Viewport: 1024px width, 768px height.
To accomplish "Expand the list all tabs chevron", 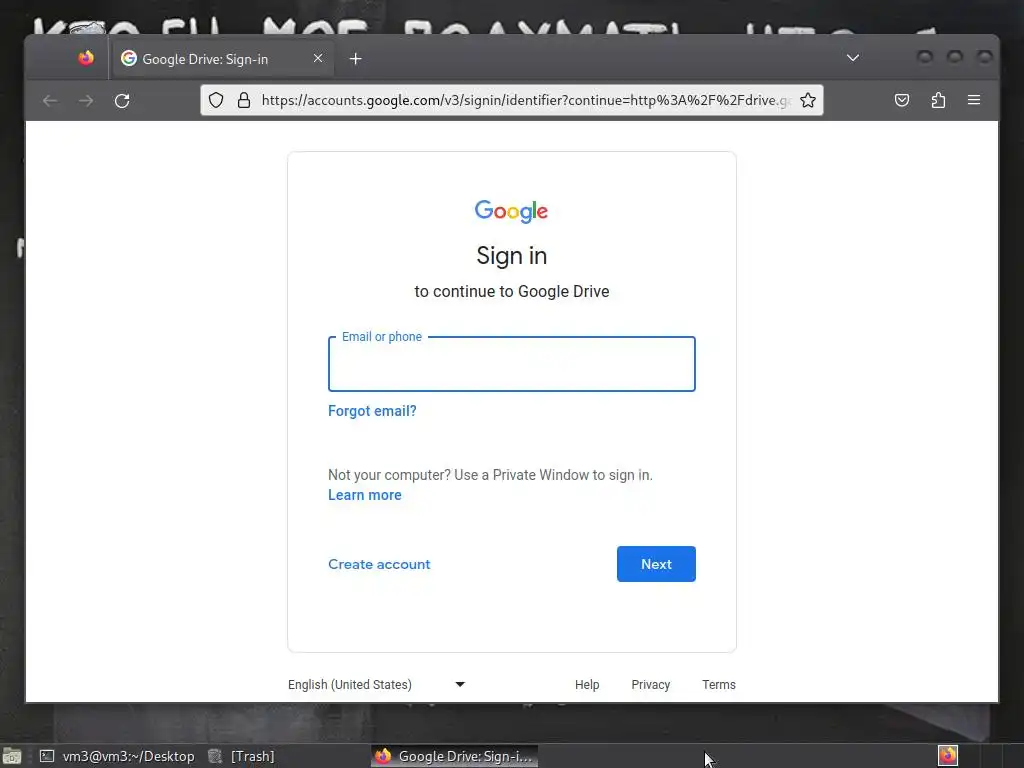I will click(853, 58).
